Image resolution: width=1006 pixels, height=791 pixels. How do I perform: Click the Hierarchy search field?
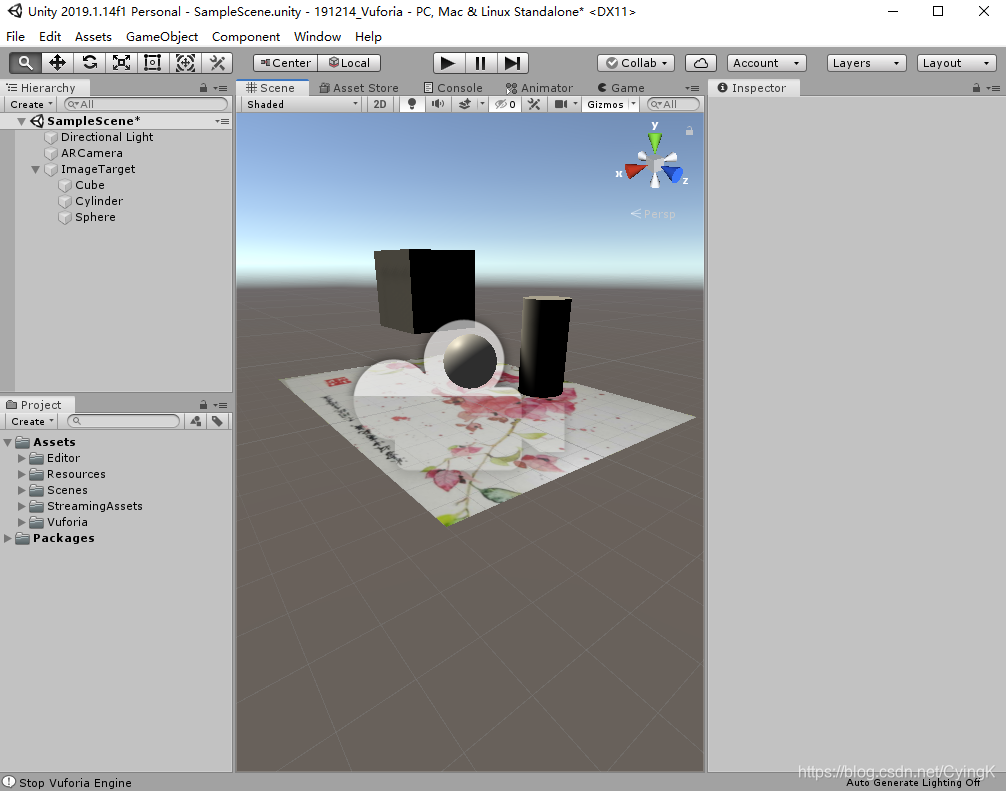[146, 104]
